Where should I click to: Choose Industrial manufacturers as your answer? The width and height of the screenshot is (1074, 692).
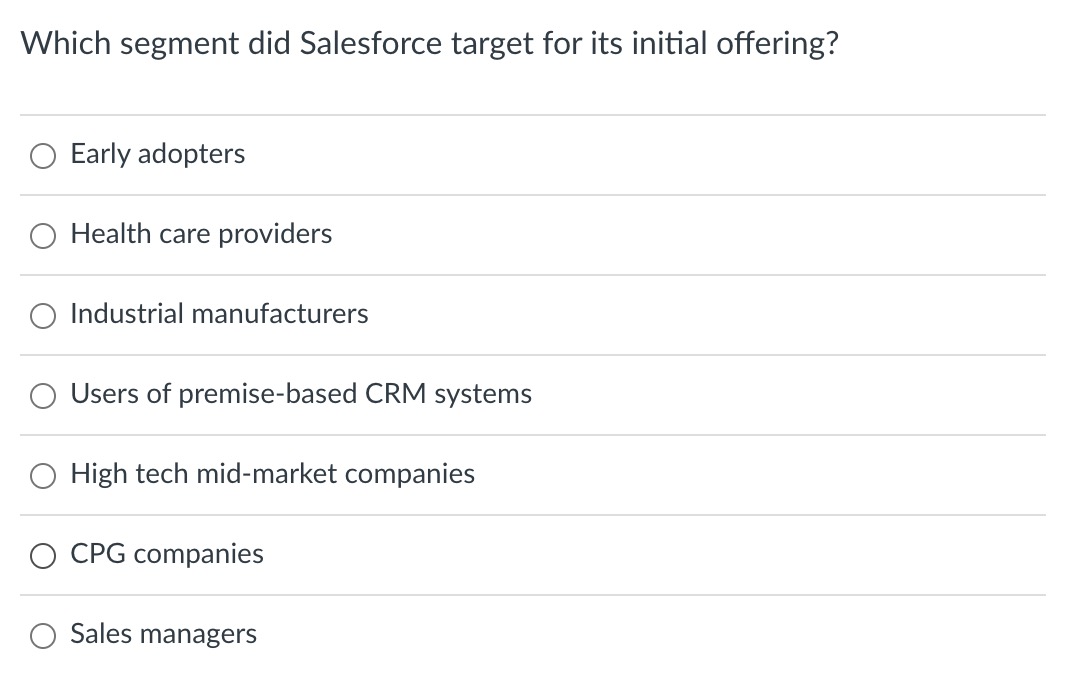[x=42, y=315]
